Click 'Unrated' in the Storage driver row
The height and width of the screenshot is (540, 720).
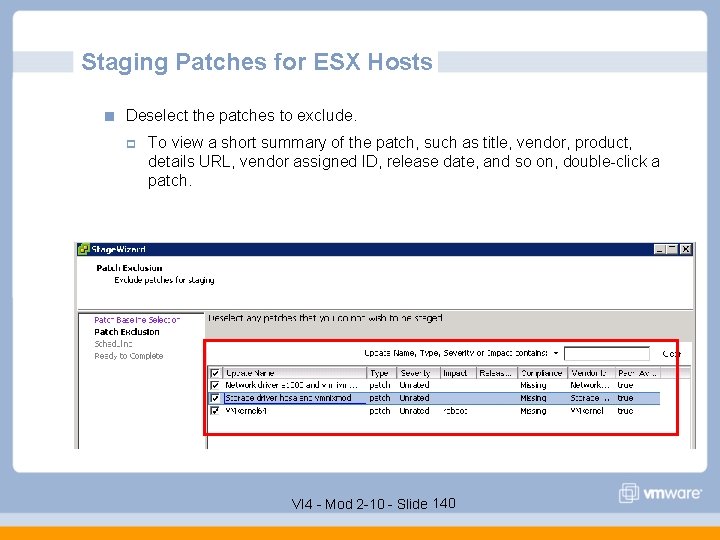point(414,398)
